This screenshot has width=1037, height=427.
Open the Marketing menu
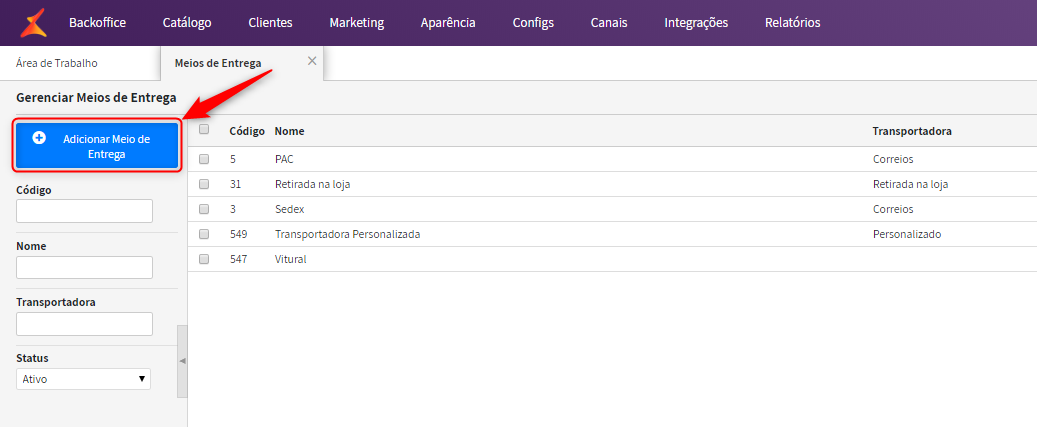(x=356, y=22)
